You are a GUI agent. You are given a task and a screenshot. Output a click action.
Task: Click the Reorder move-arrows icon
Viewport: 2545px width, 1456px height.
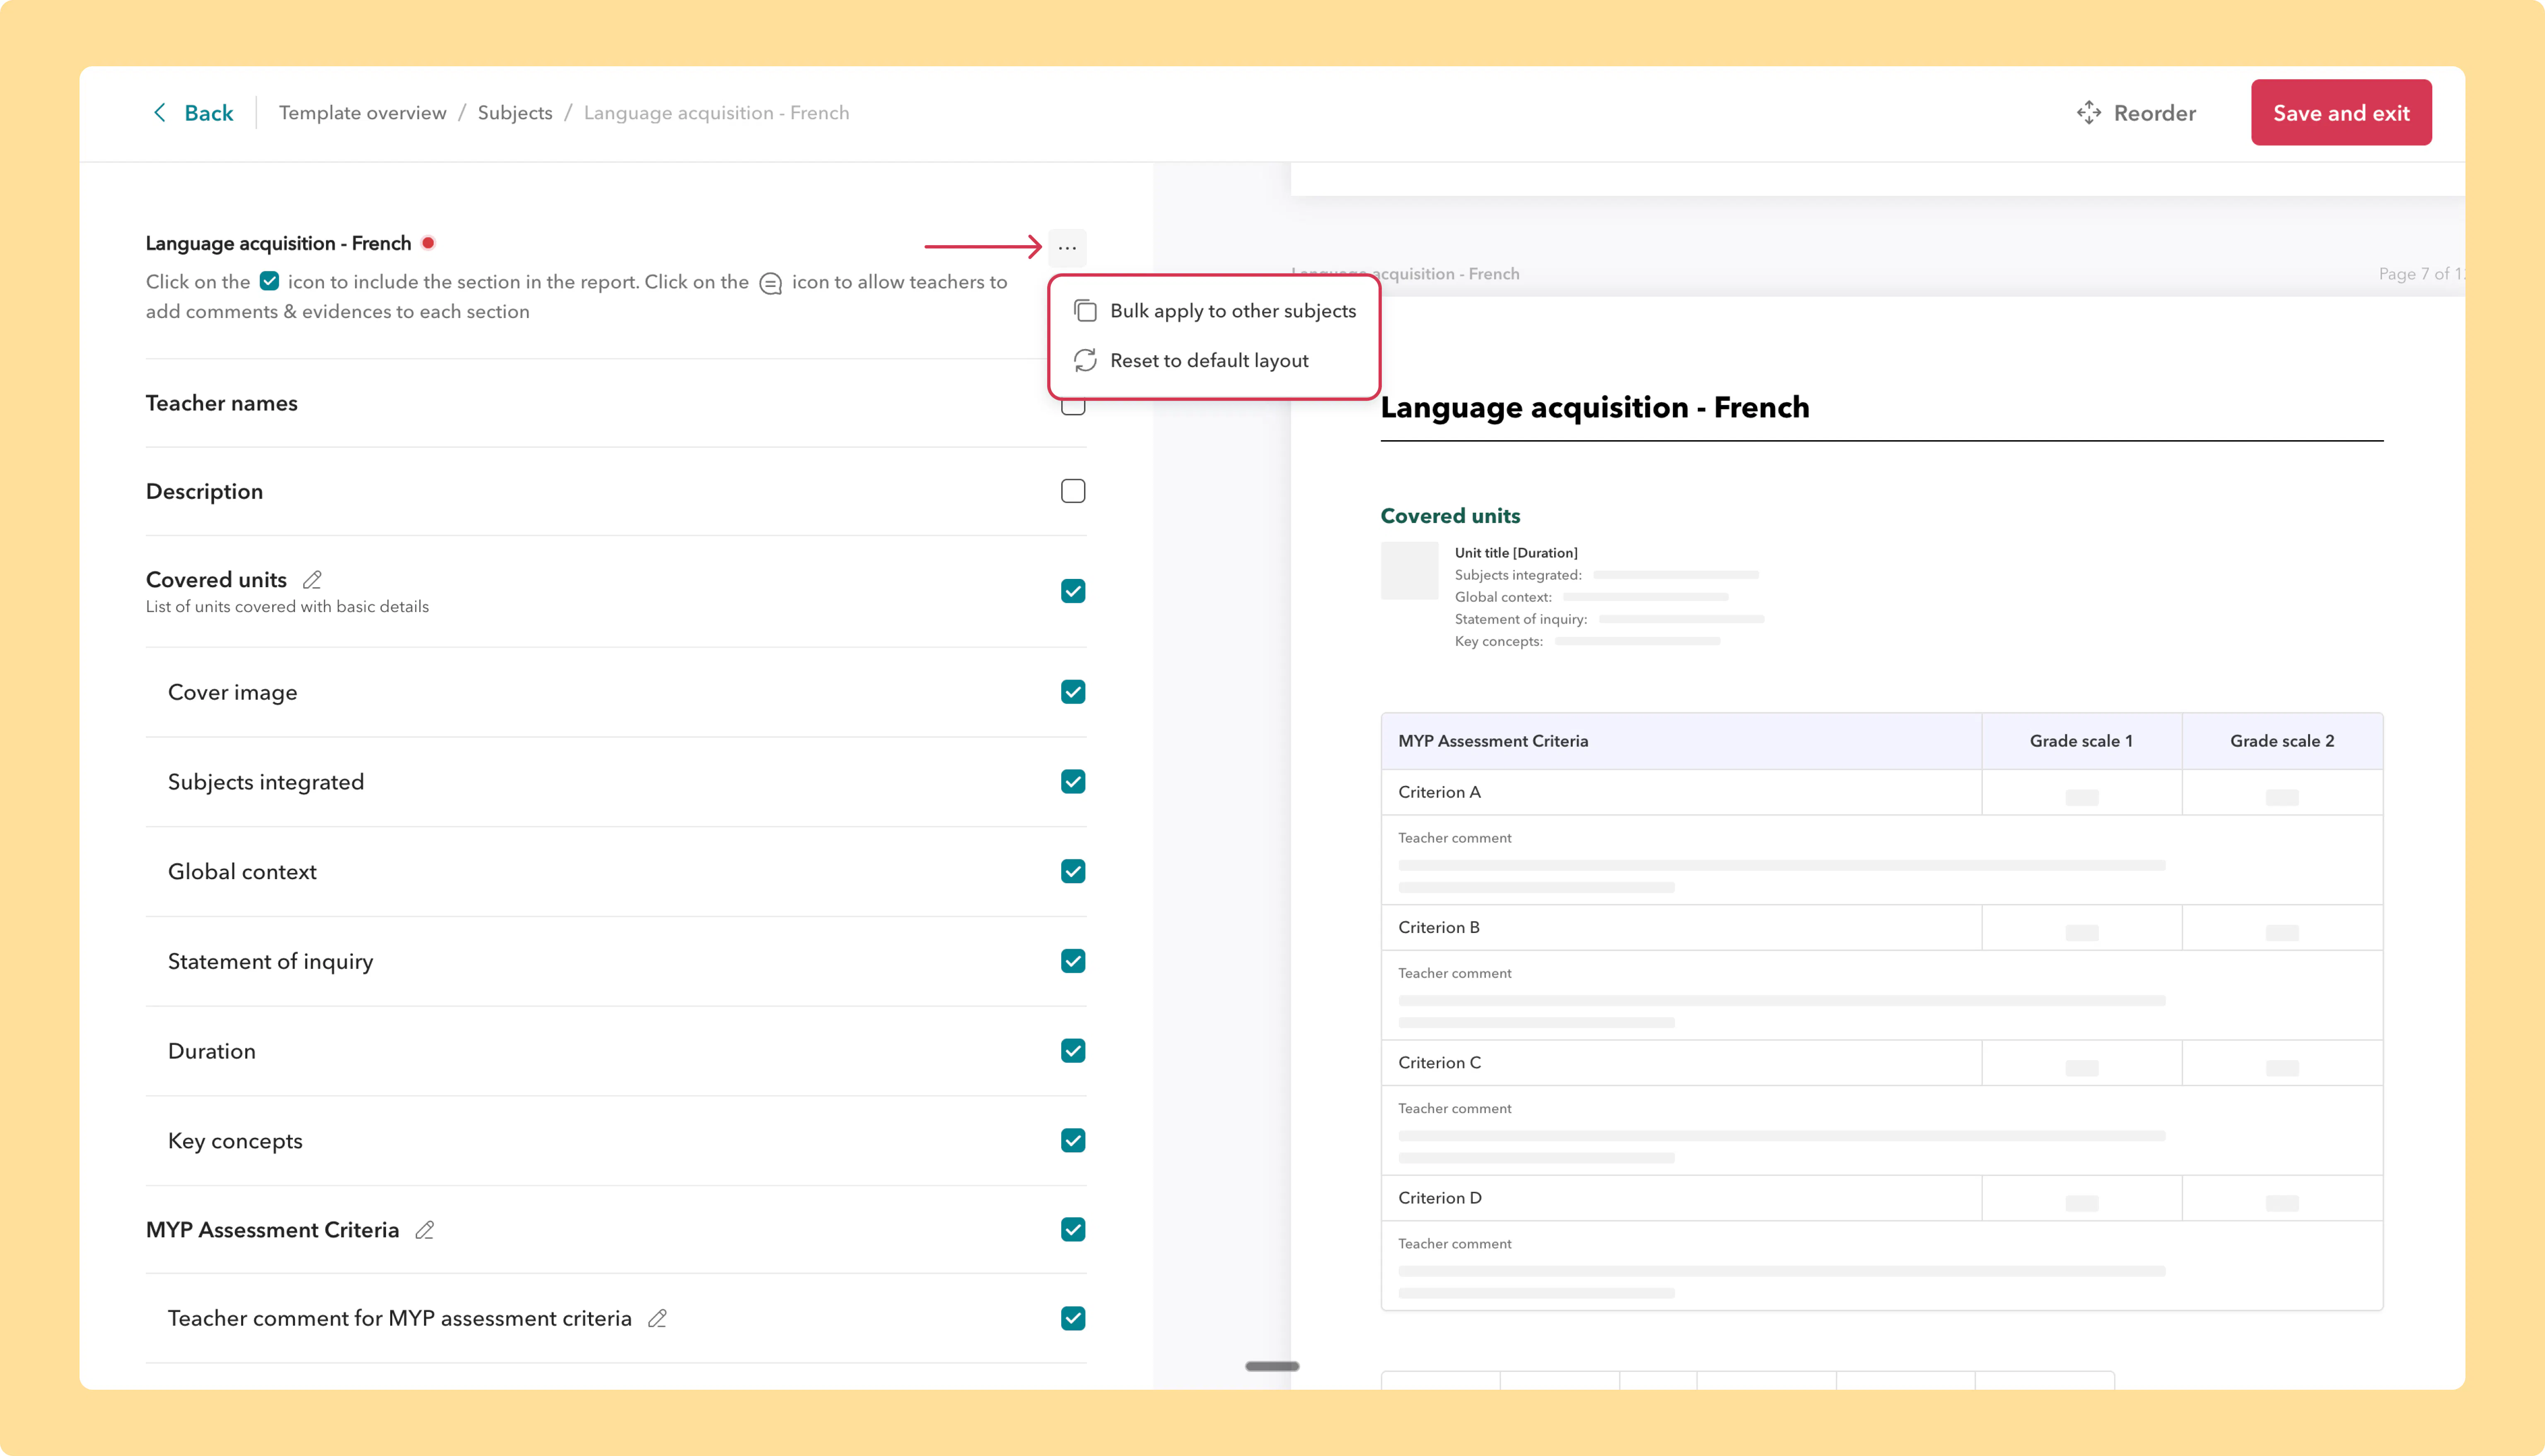click(x=2088, y=113)
